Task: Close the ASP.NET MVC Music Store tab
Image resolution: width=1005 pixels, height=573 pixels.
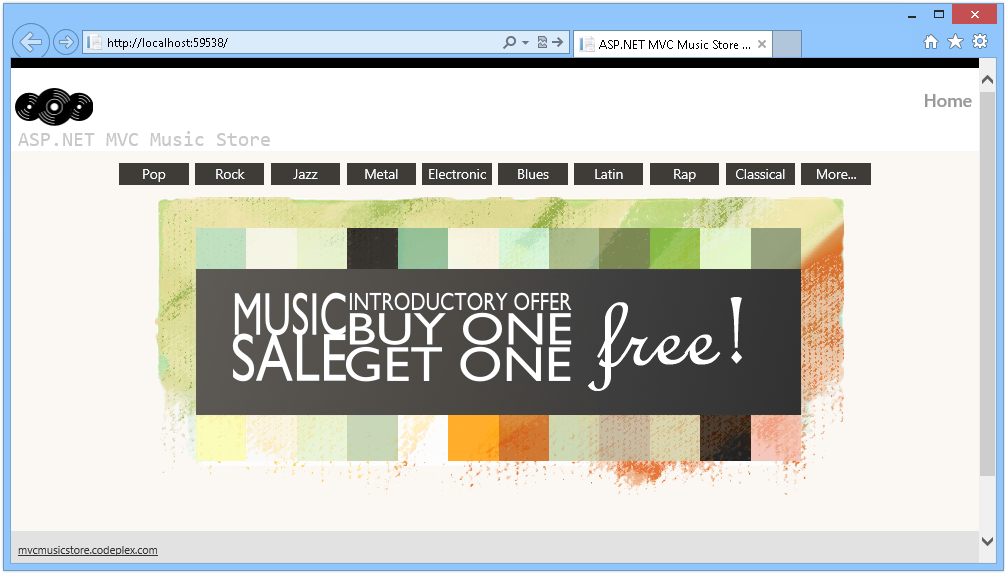Action: coord(761,44)
